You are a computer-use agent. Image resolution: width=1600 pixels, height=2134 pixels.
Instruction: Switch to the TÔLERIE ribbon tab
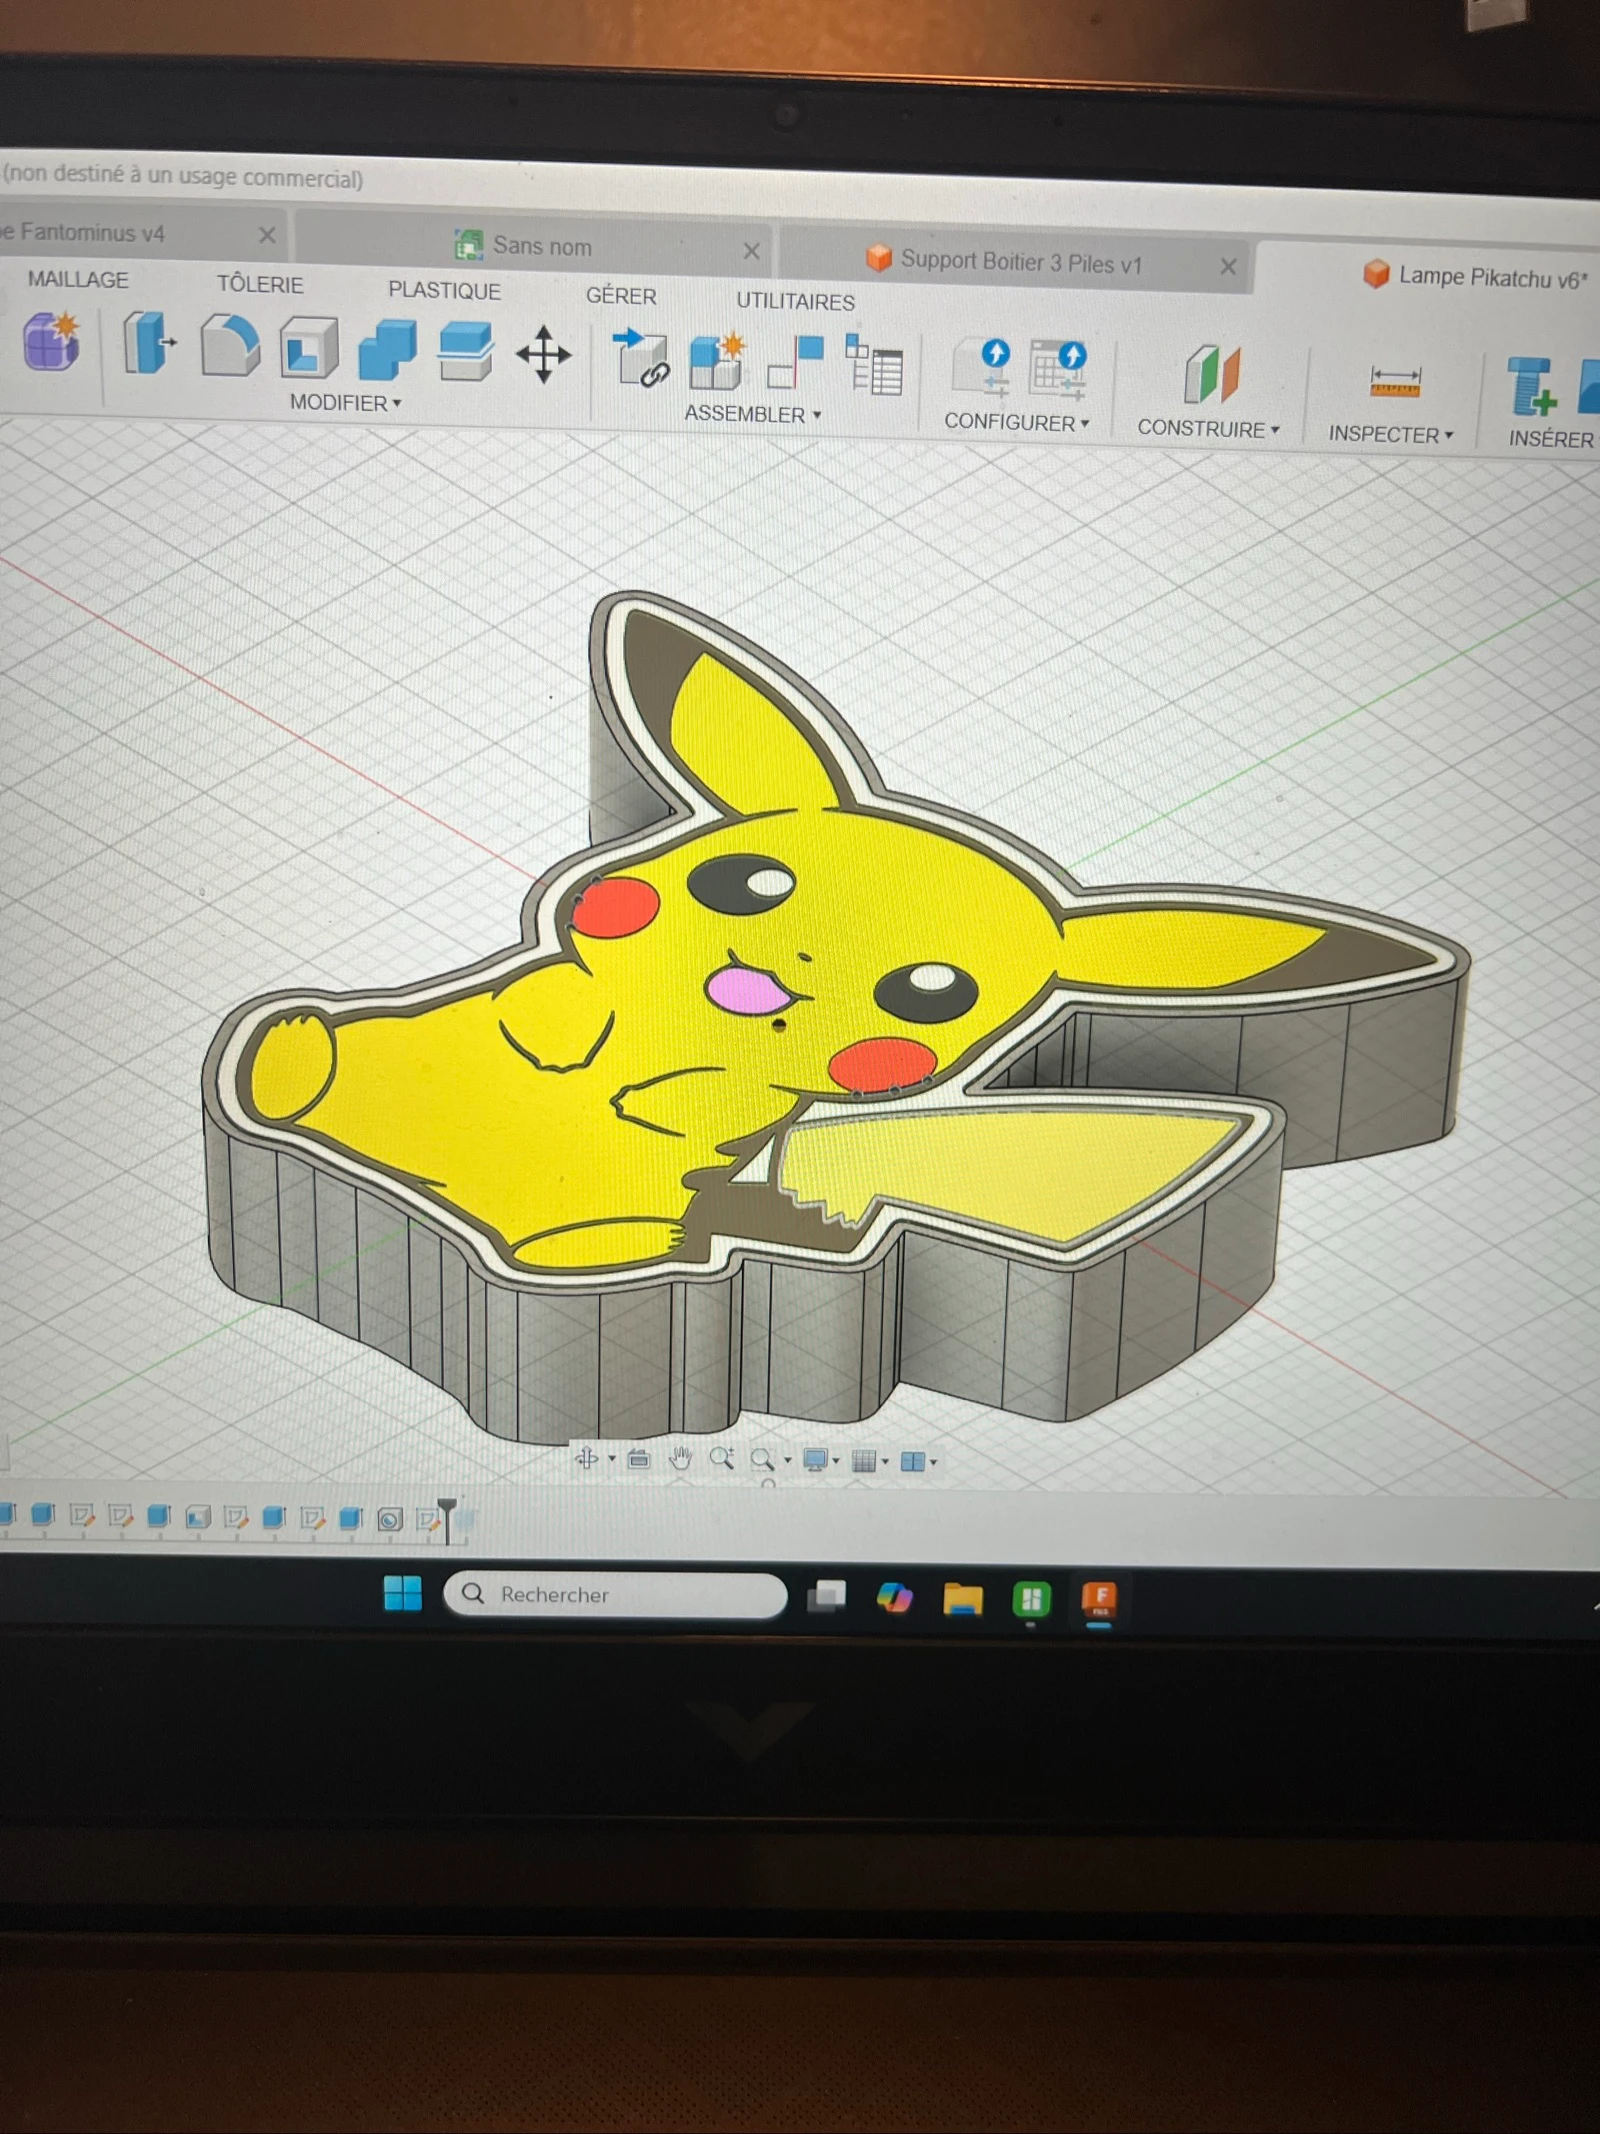pos(260,284)
